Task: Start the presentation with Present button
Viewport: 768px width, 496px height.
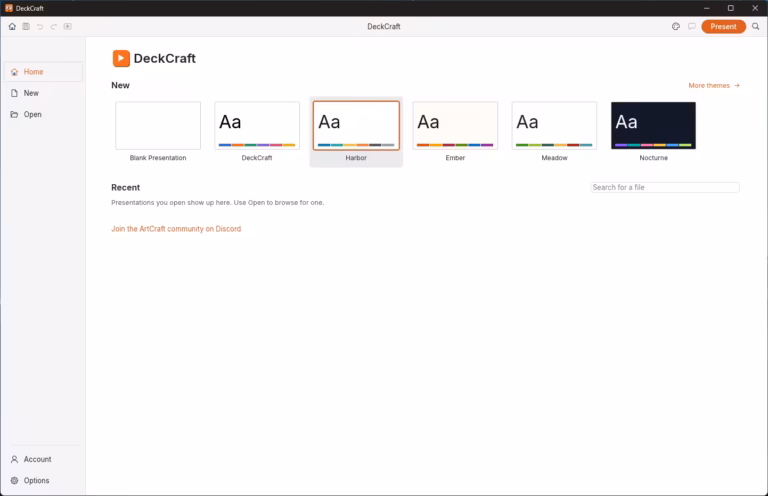Action: coord(723,26)
